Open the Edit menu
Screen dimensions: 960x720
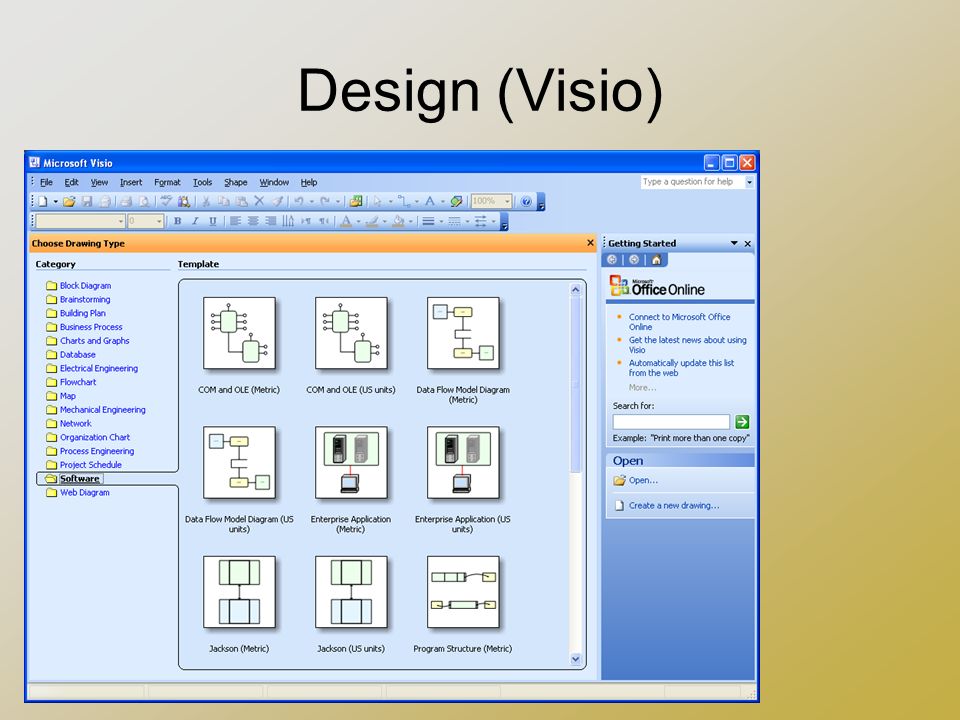[72, 182]
